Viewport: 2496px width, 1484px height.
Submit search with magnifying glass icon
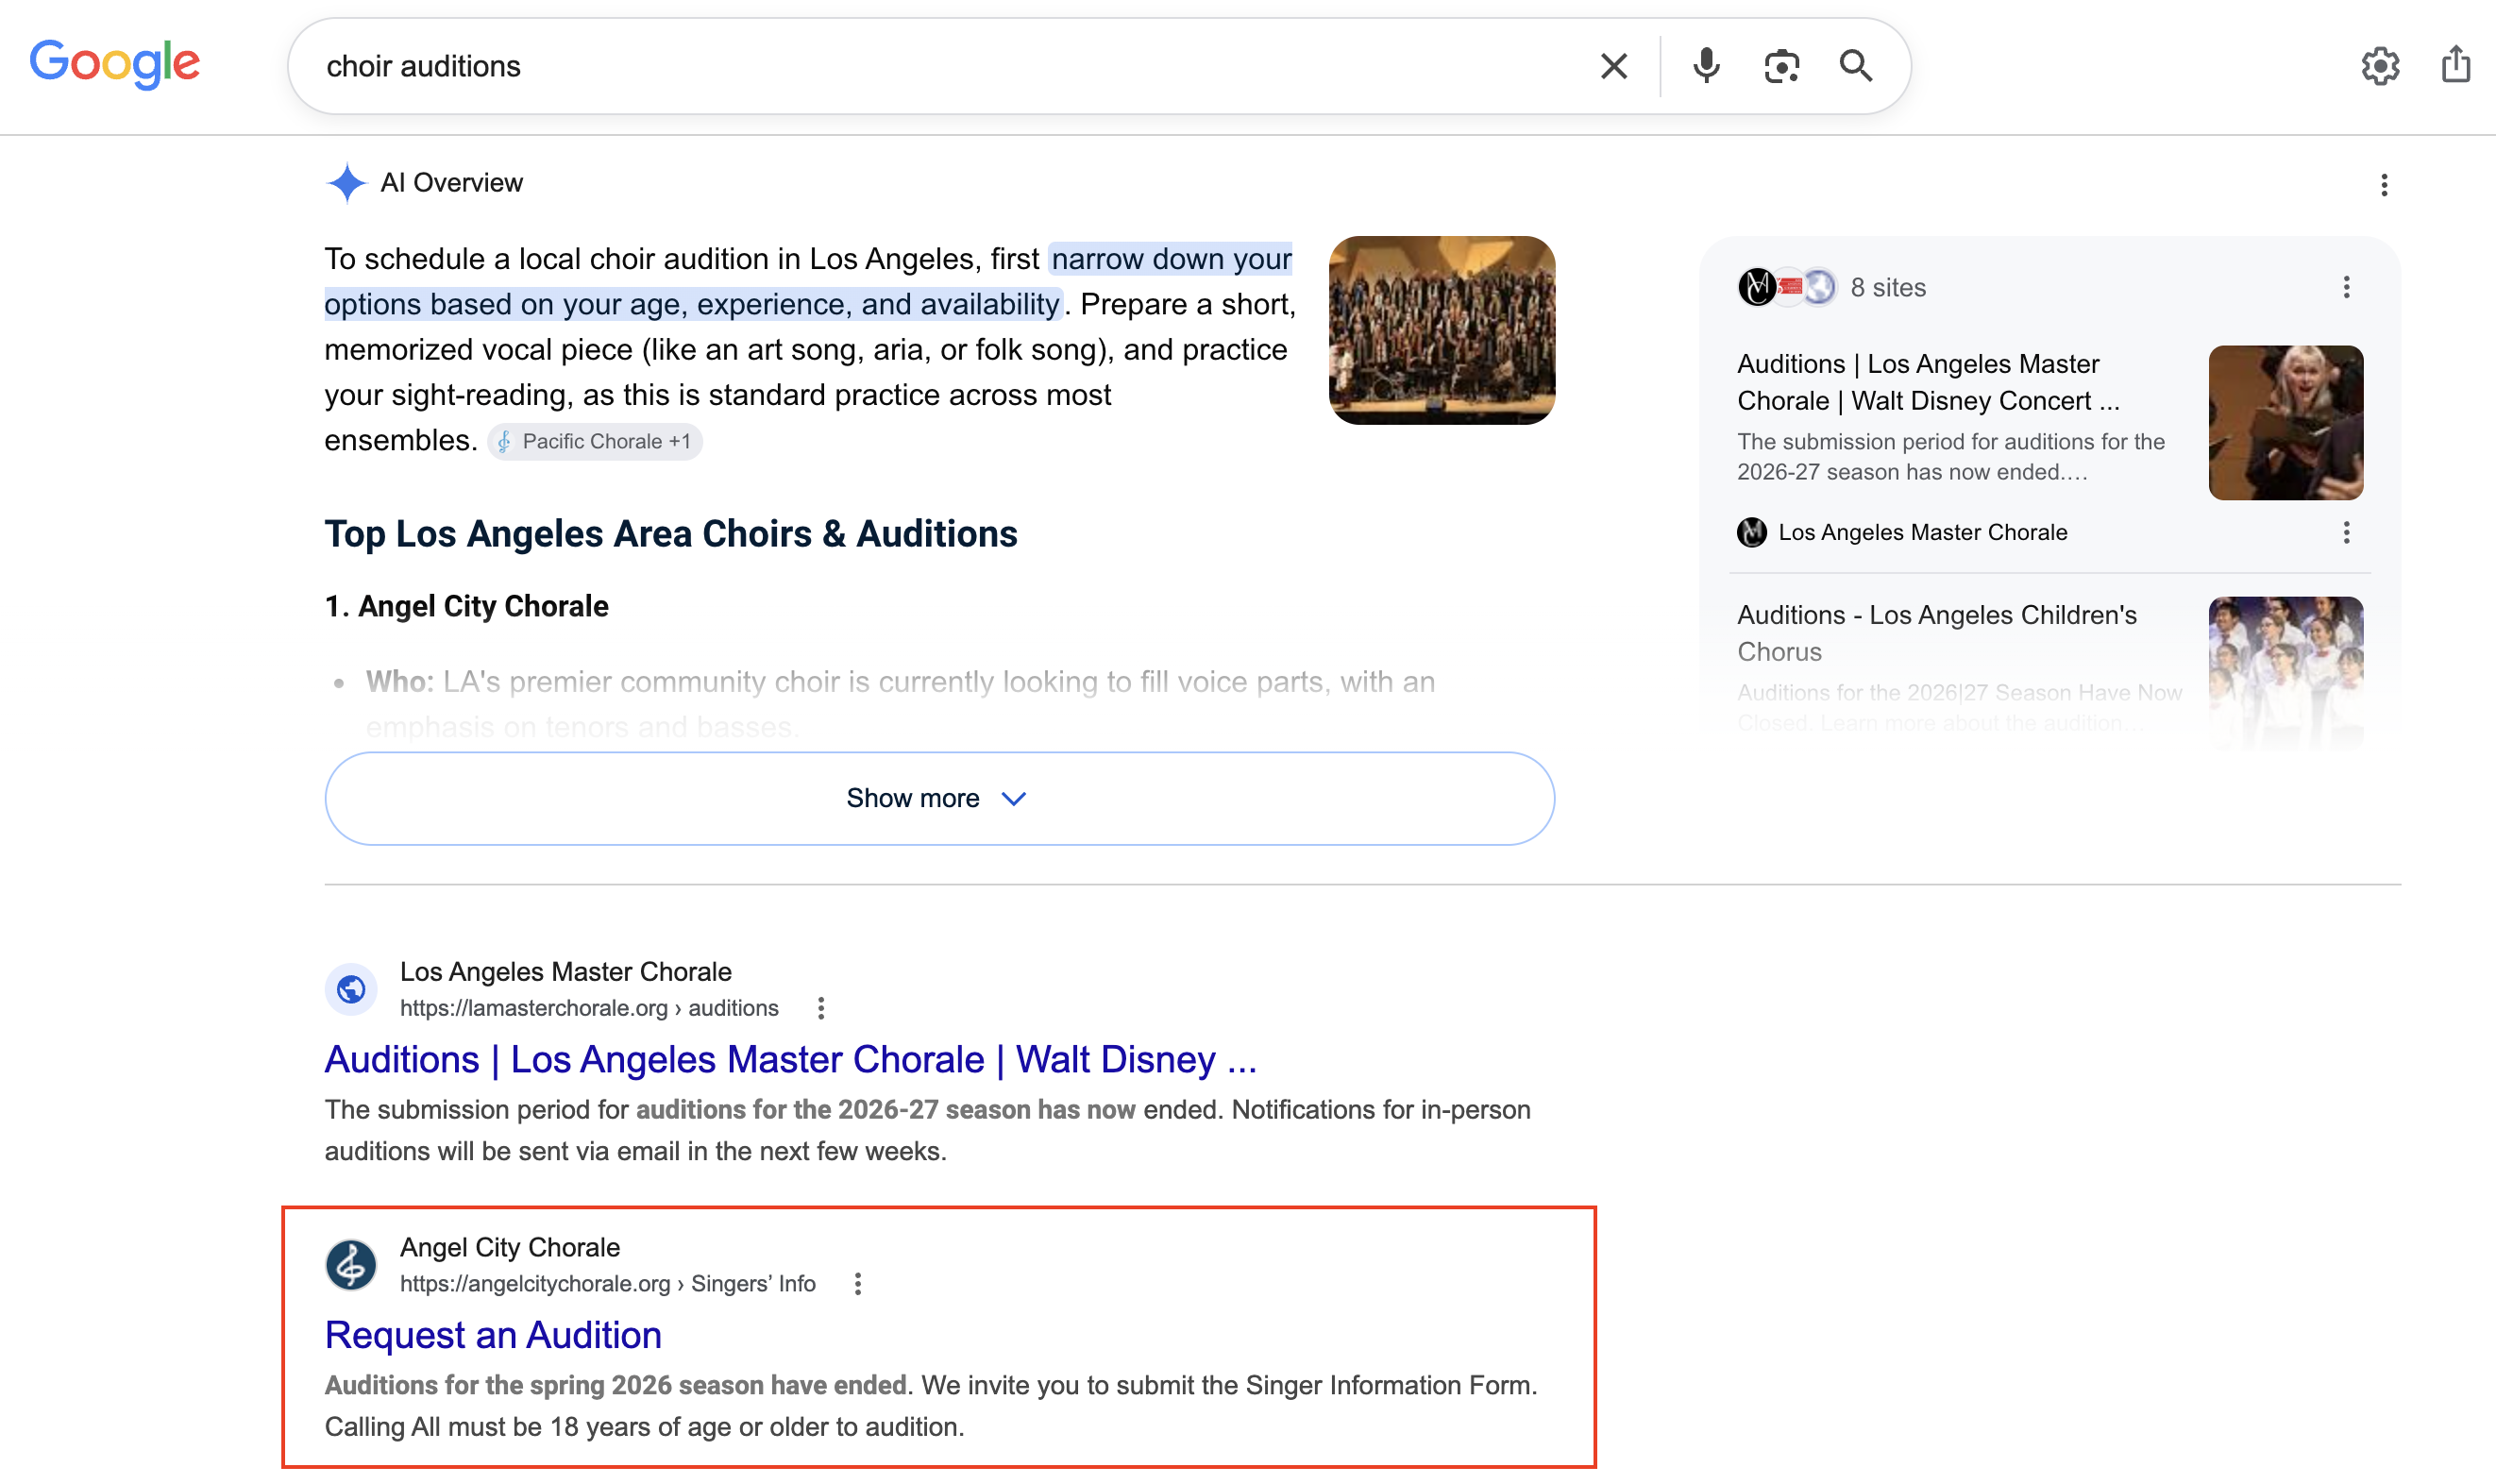coord(1855,66)
